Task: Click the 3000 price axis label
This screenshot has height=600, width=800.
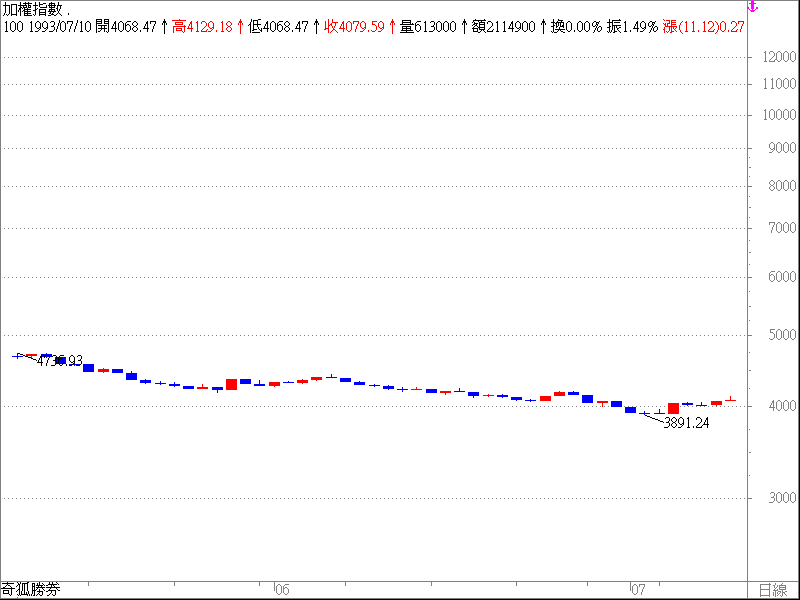Action: pos(779,498)
